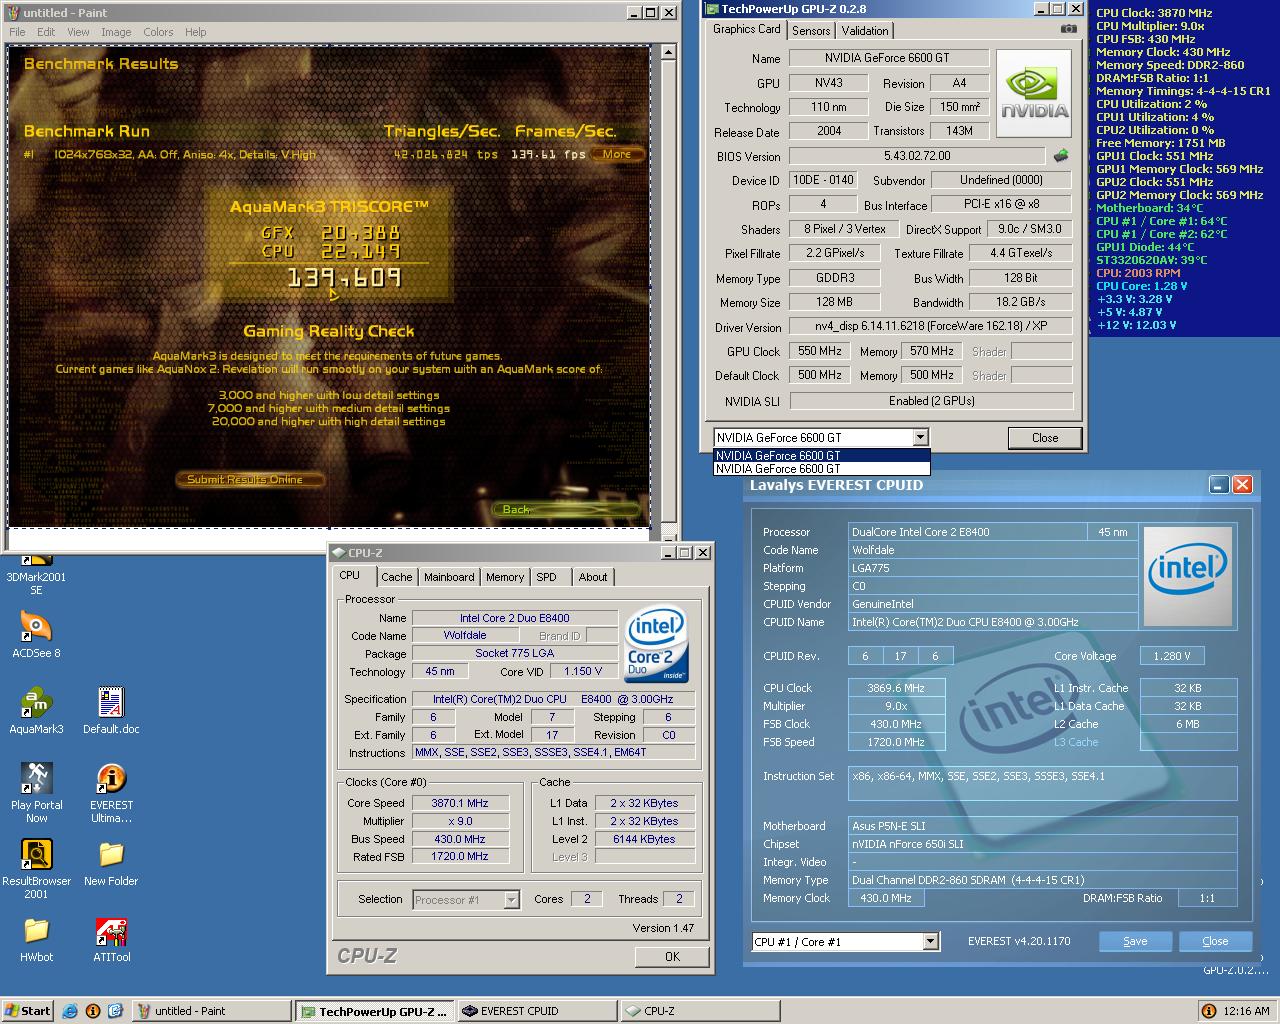This screenshot has width=1280, height=1024.
Task: Launch Internet Explorer from quick launch
Action: 70,1011
